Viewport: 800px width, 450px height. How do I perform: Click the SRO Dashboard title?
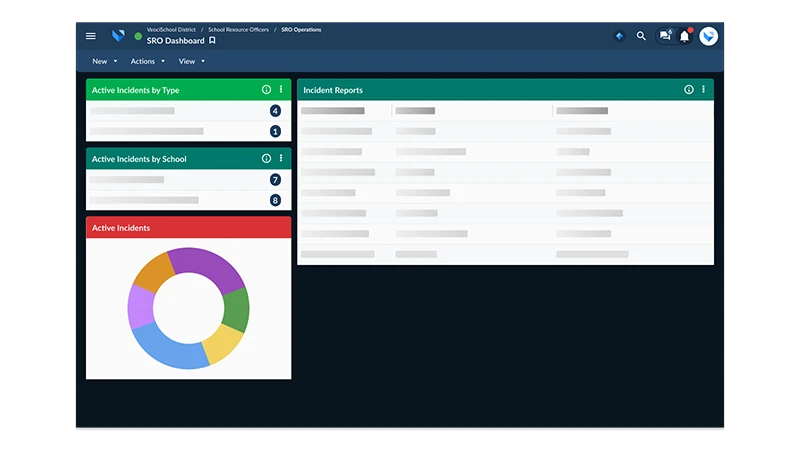[176, 41]
